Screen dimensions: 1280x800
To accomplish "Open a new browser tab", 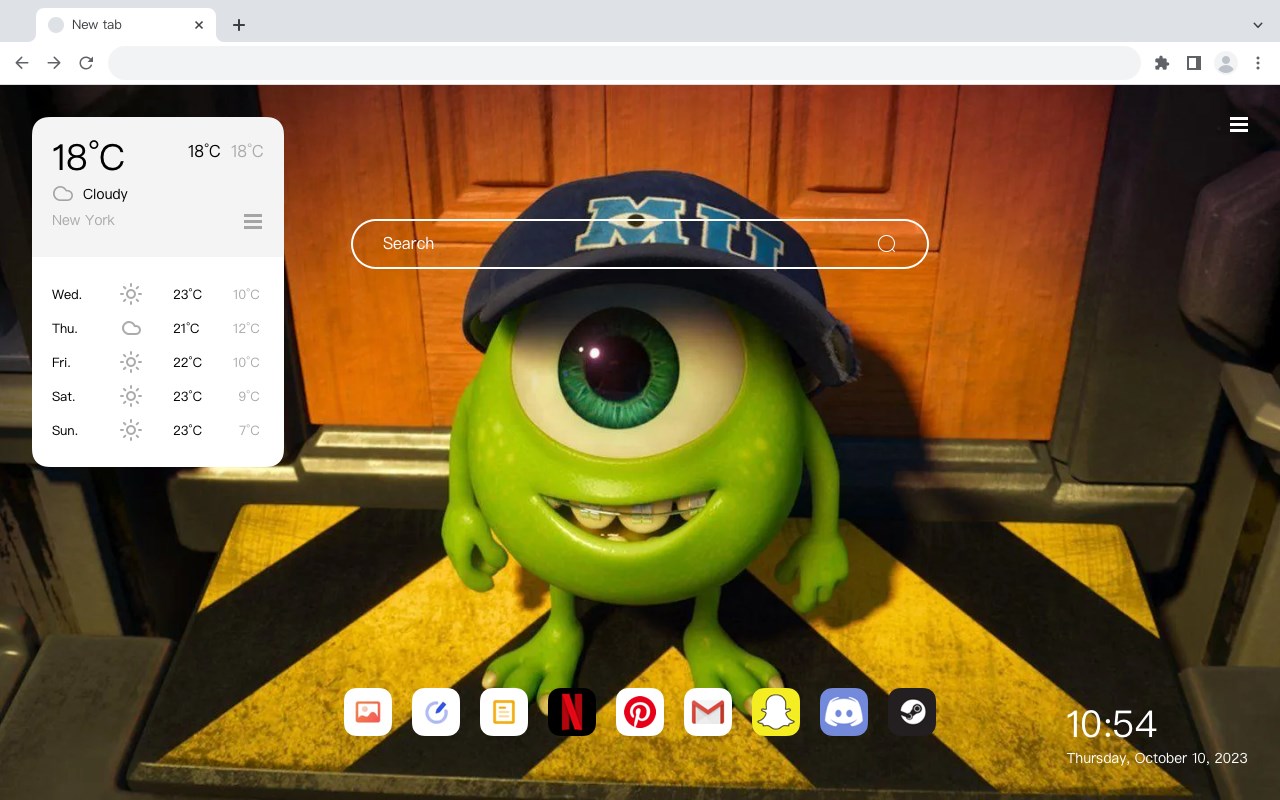I will (x=238, y=25).
